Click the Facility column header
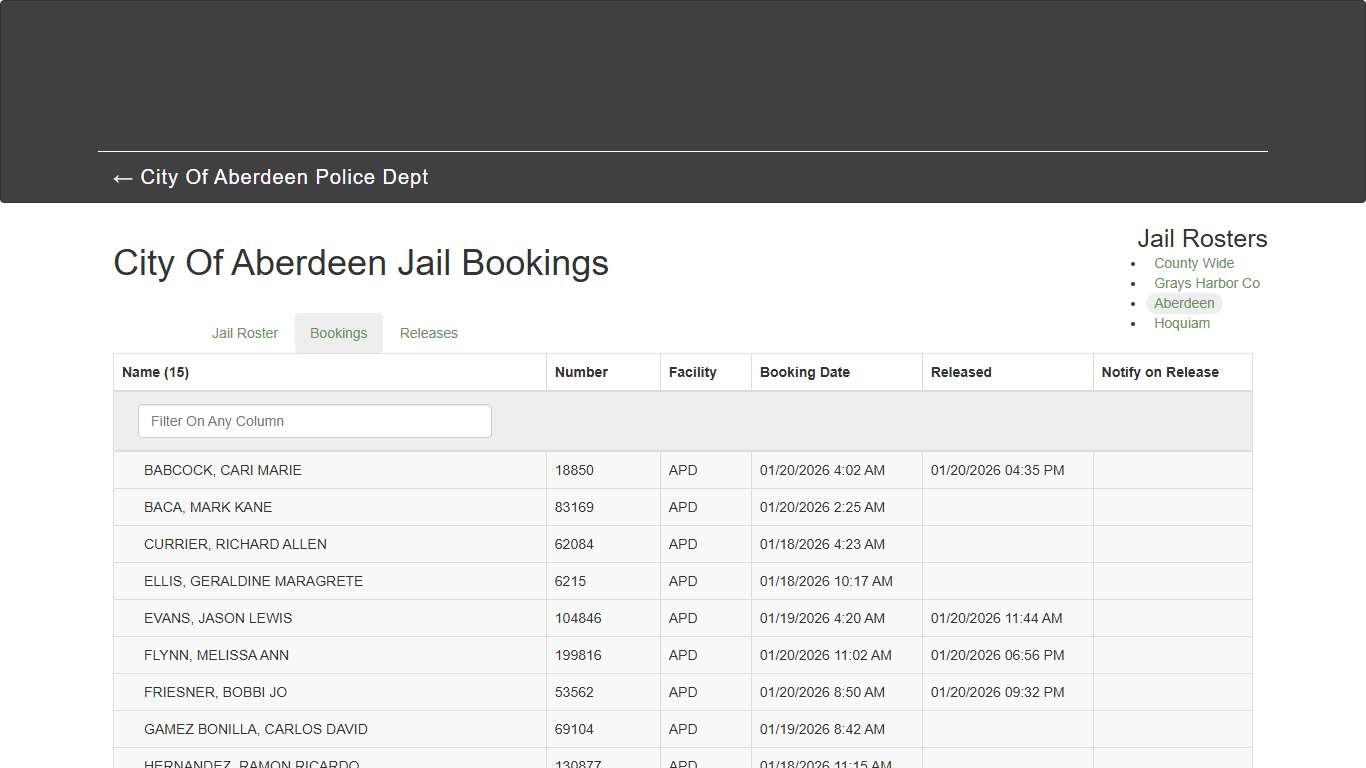1366x768 pixels. [x=692, y=371]
